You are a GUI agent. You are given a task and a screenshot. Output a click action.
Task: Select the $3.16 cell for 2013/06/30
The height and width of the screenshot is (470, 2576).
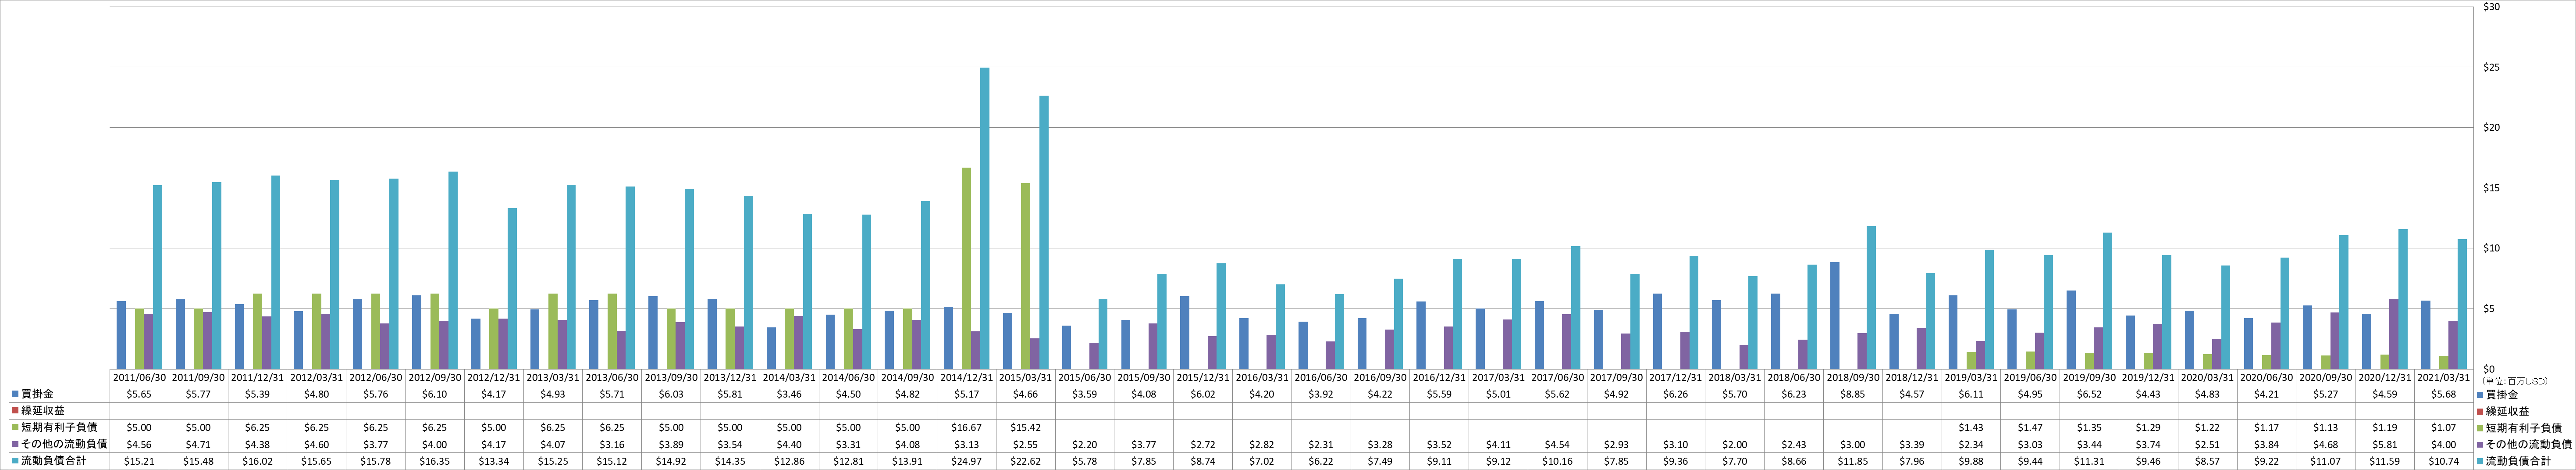coord(613,444)
